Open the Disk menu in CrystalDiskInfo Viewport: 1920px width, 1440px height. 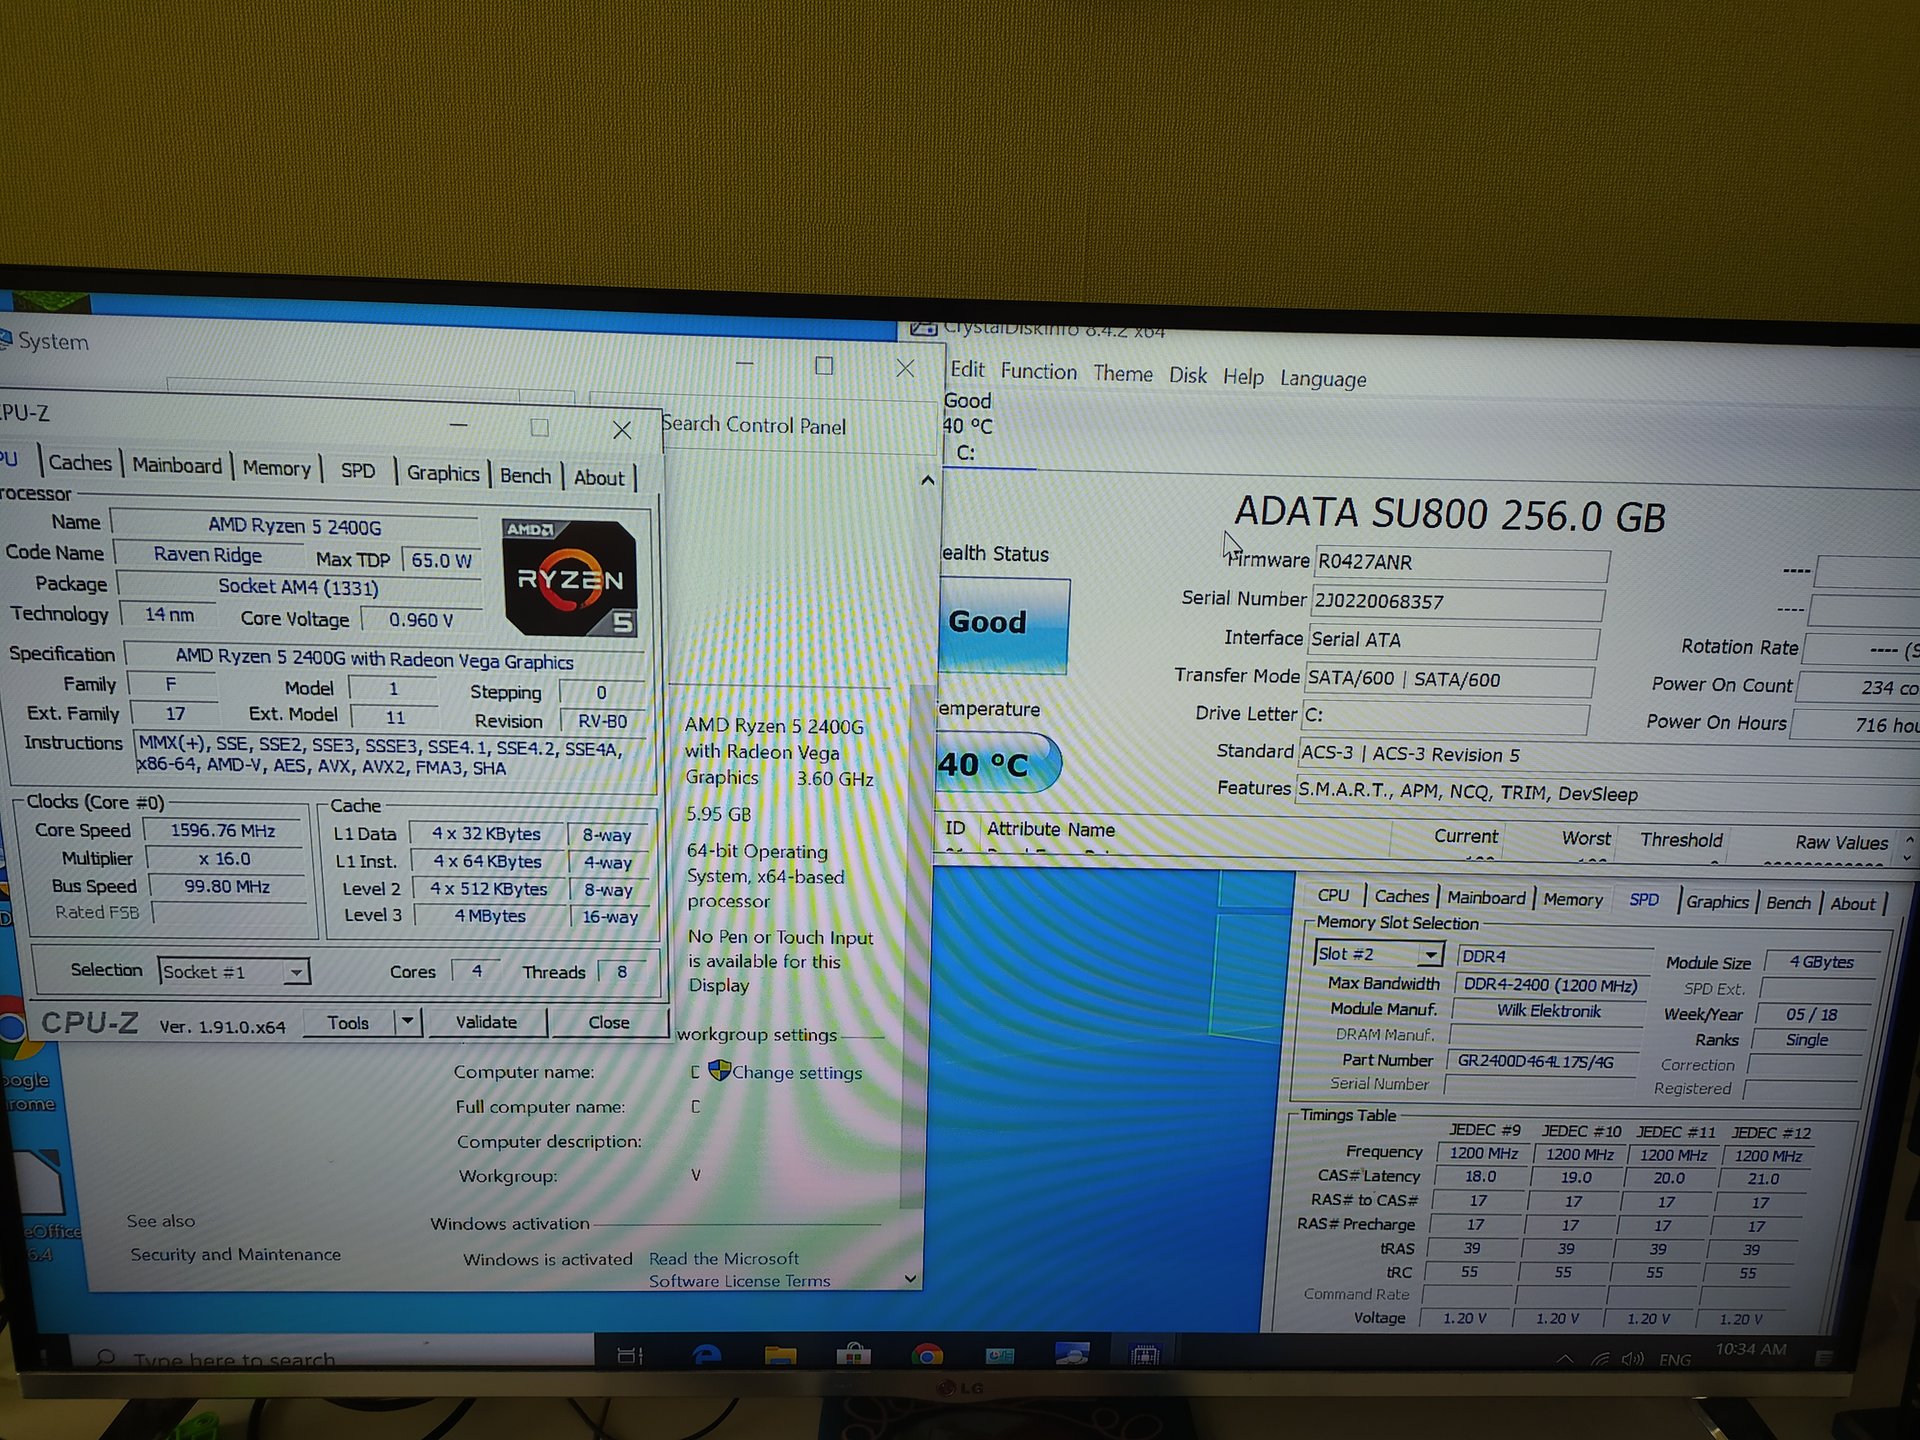(1188, 375)
